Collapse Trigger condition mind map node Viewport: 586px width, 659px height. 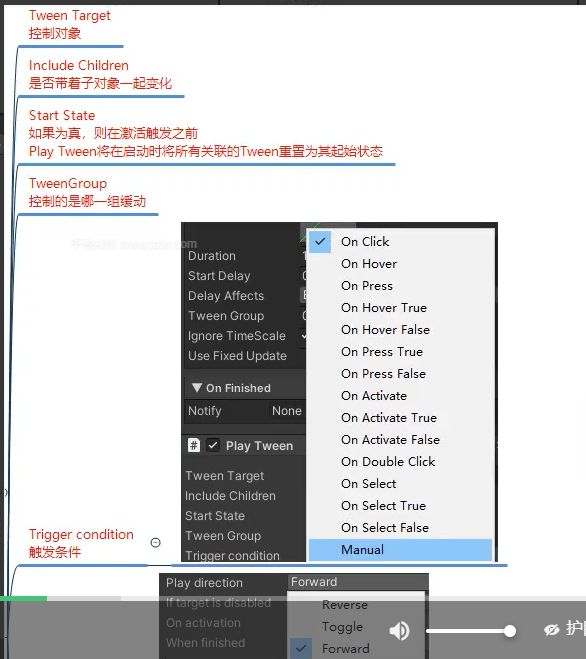[156, 543]
